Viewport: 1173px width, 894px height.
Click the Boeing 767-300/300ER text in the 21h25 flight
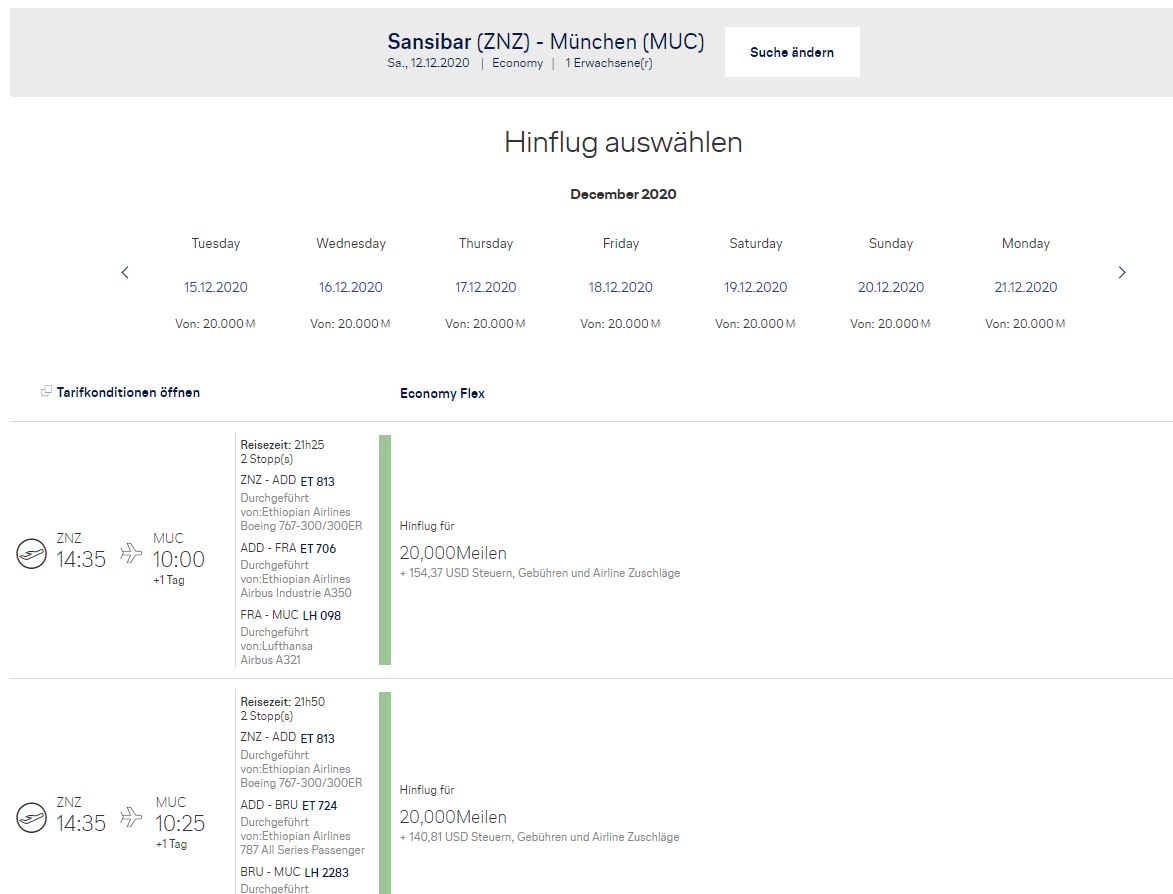[301, 526]
